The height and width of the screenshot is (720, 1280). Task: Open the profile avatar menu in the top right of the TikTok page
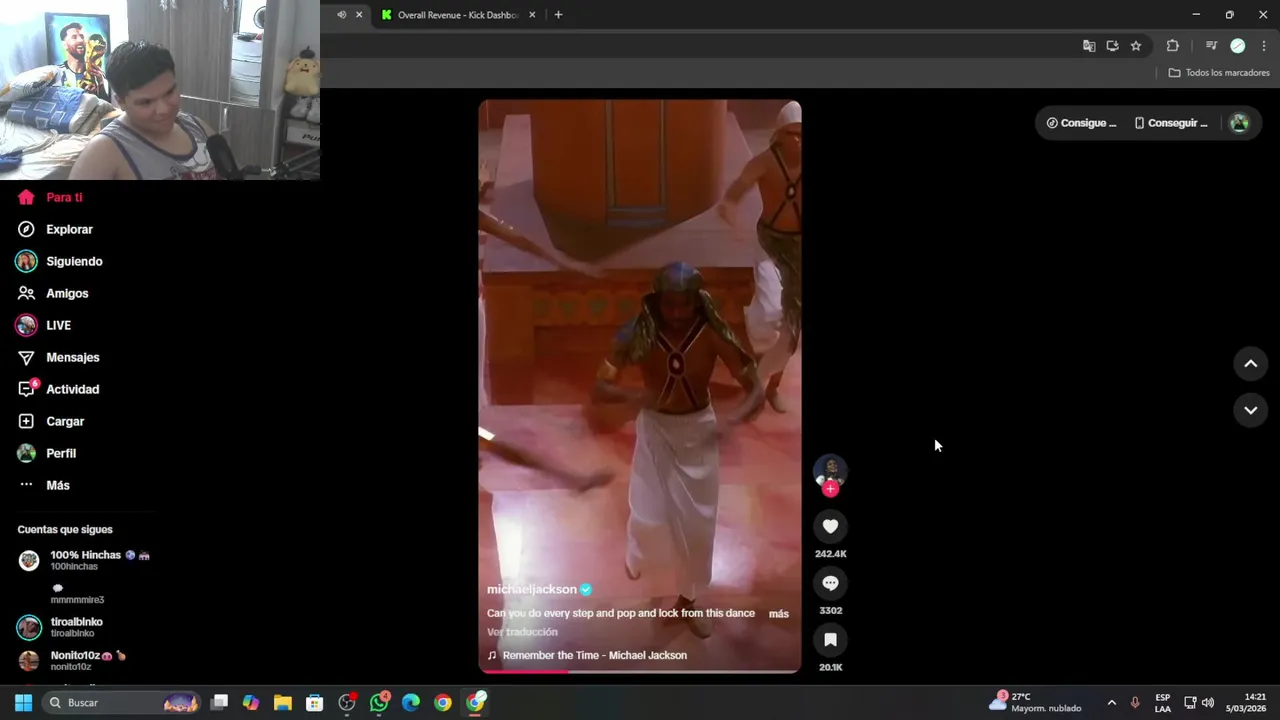pyautogui.click(x=1239, y=123)
